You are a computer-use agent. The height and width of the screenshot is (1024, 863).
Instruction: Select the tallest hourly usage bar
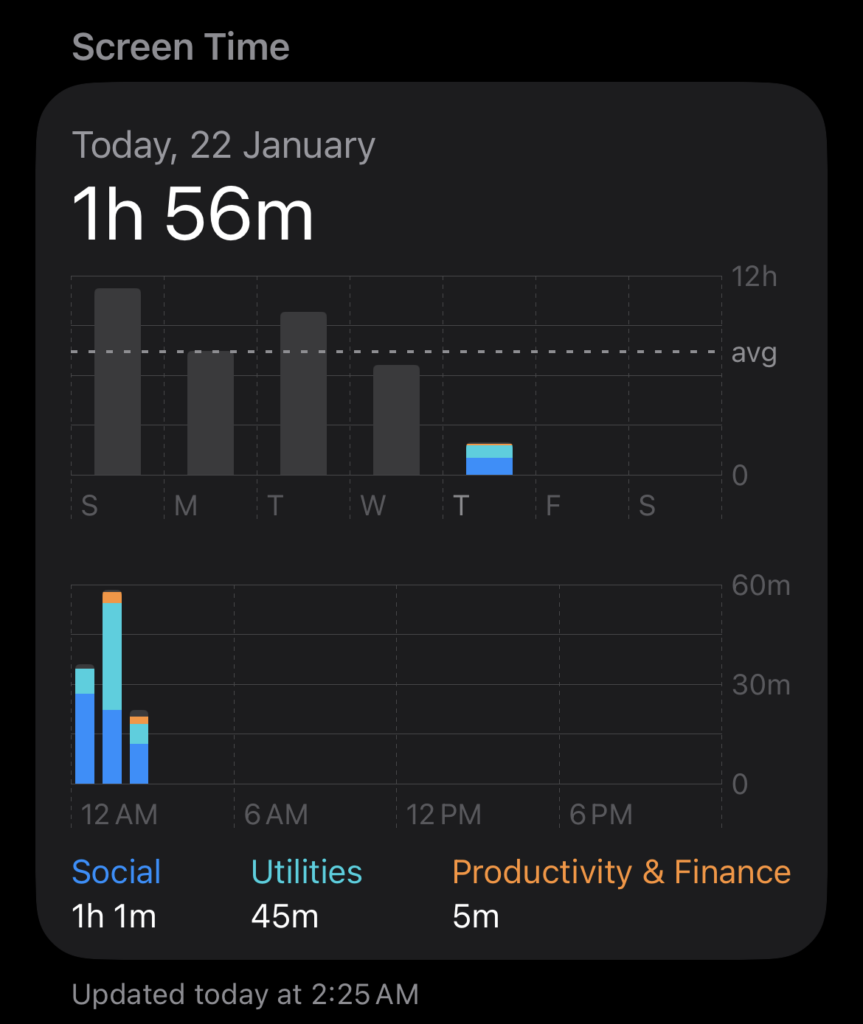[112, 688]
